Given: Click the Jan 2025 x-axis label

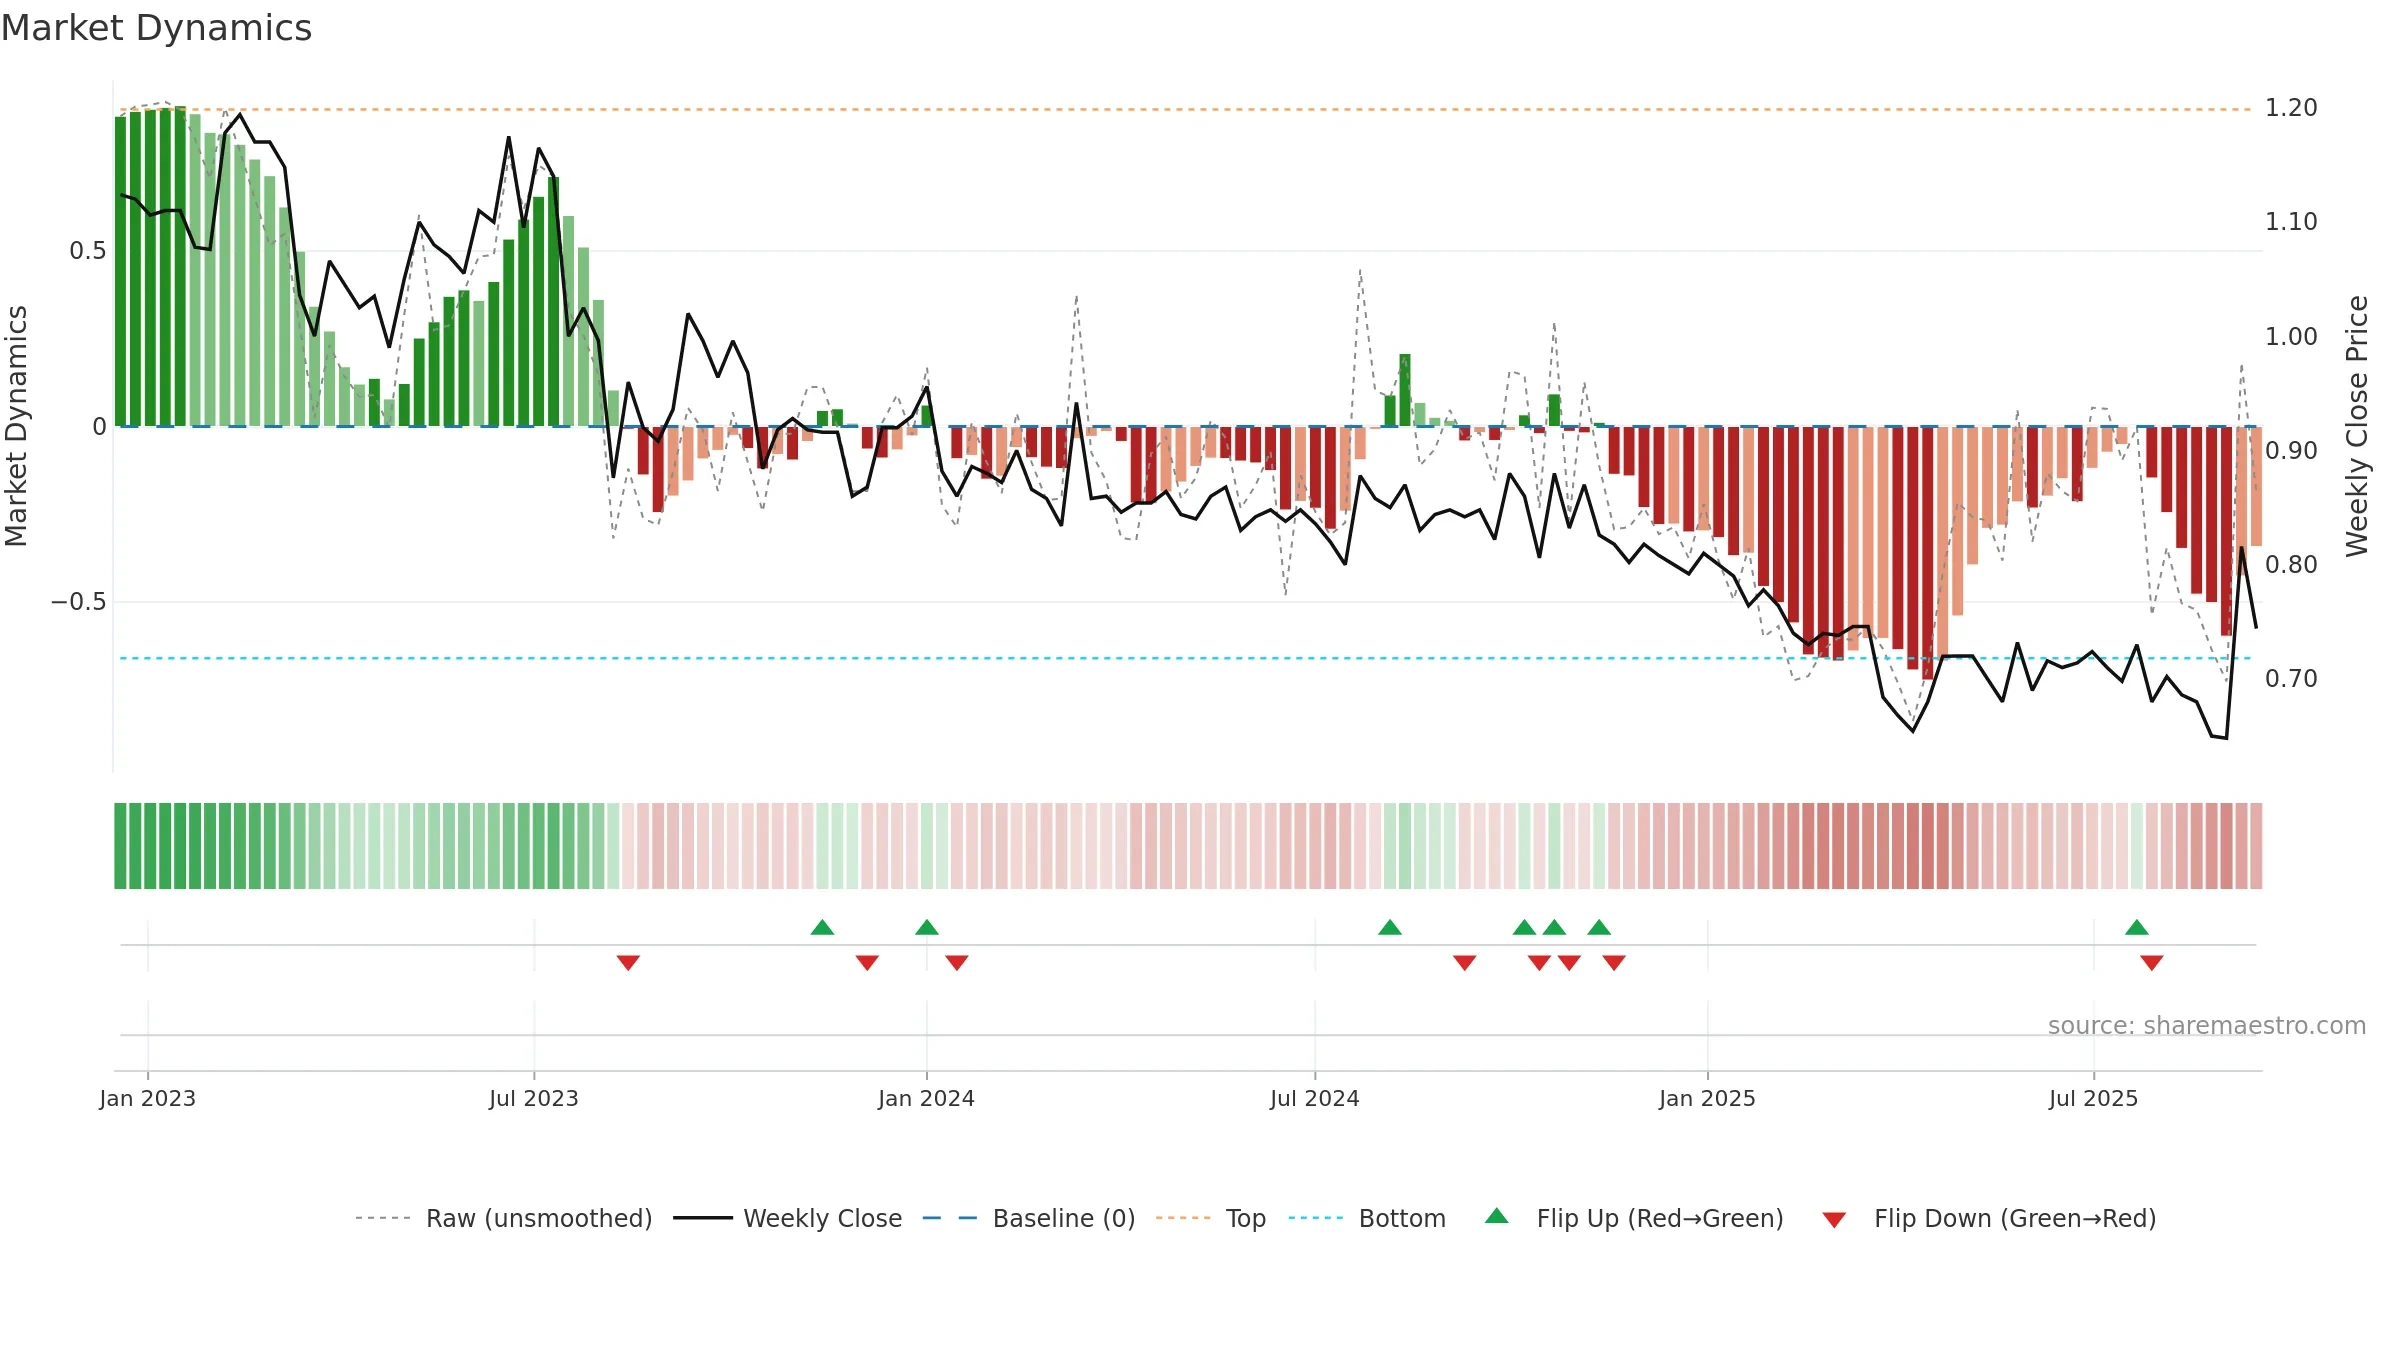Looking at the screenshot, I should click(x=1708, y=1098).
